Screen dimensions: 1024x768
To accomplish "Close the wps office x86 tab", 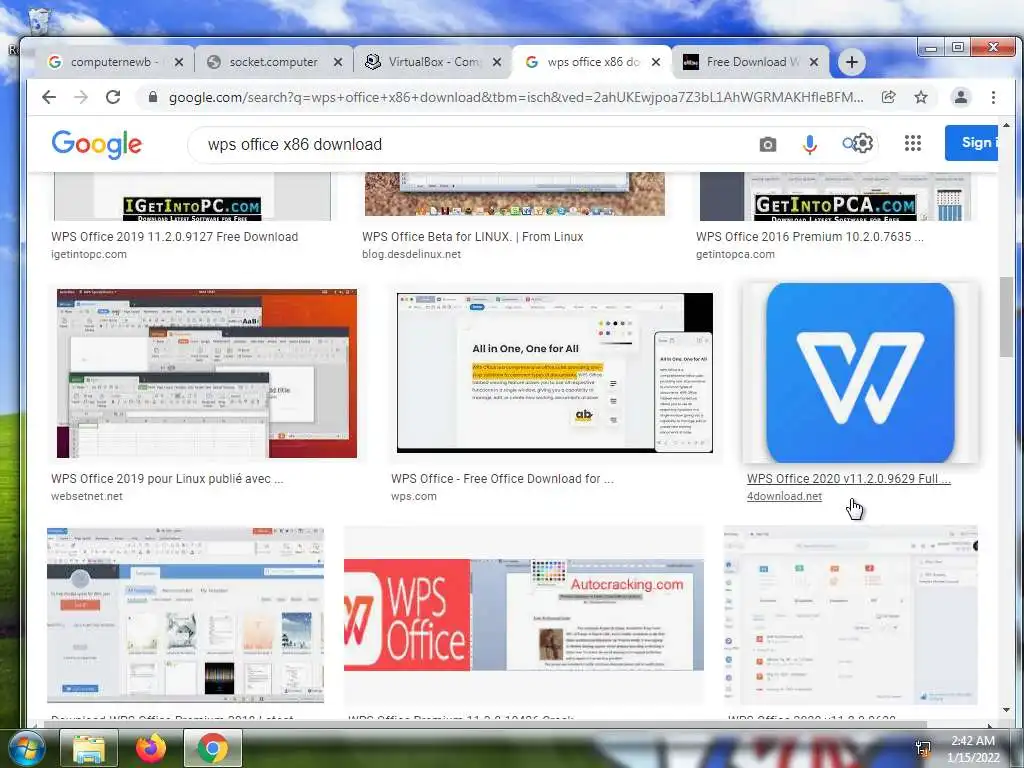I will tap(656, 62).
